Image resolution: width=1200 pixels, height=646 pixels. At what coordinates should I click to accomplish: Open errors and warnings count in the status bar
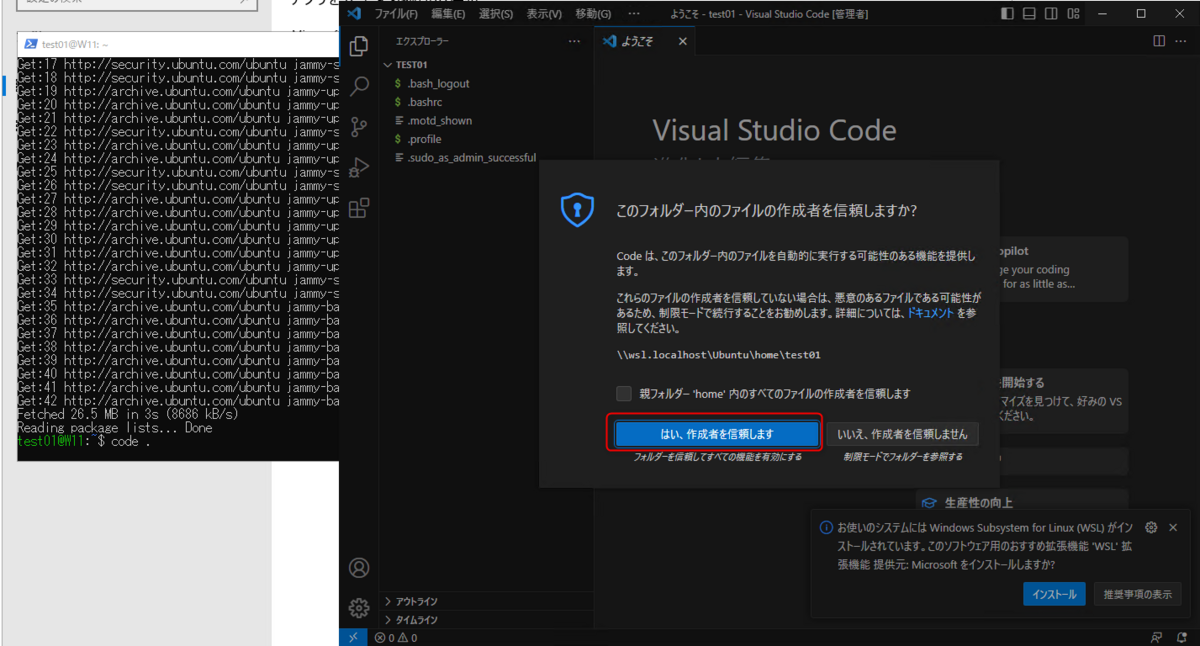click(x=396, y=637)
